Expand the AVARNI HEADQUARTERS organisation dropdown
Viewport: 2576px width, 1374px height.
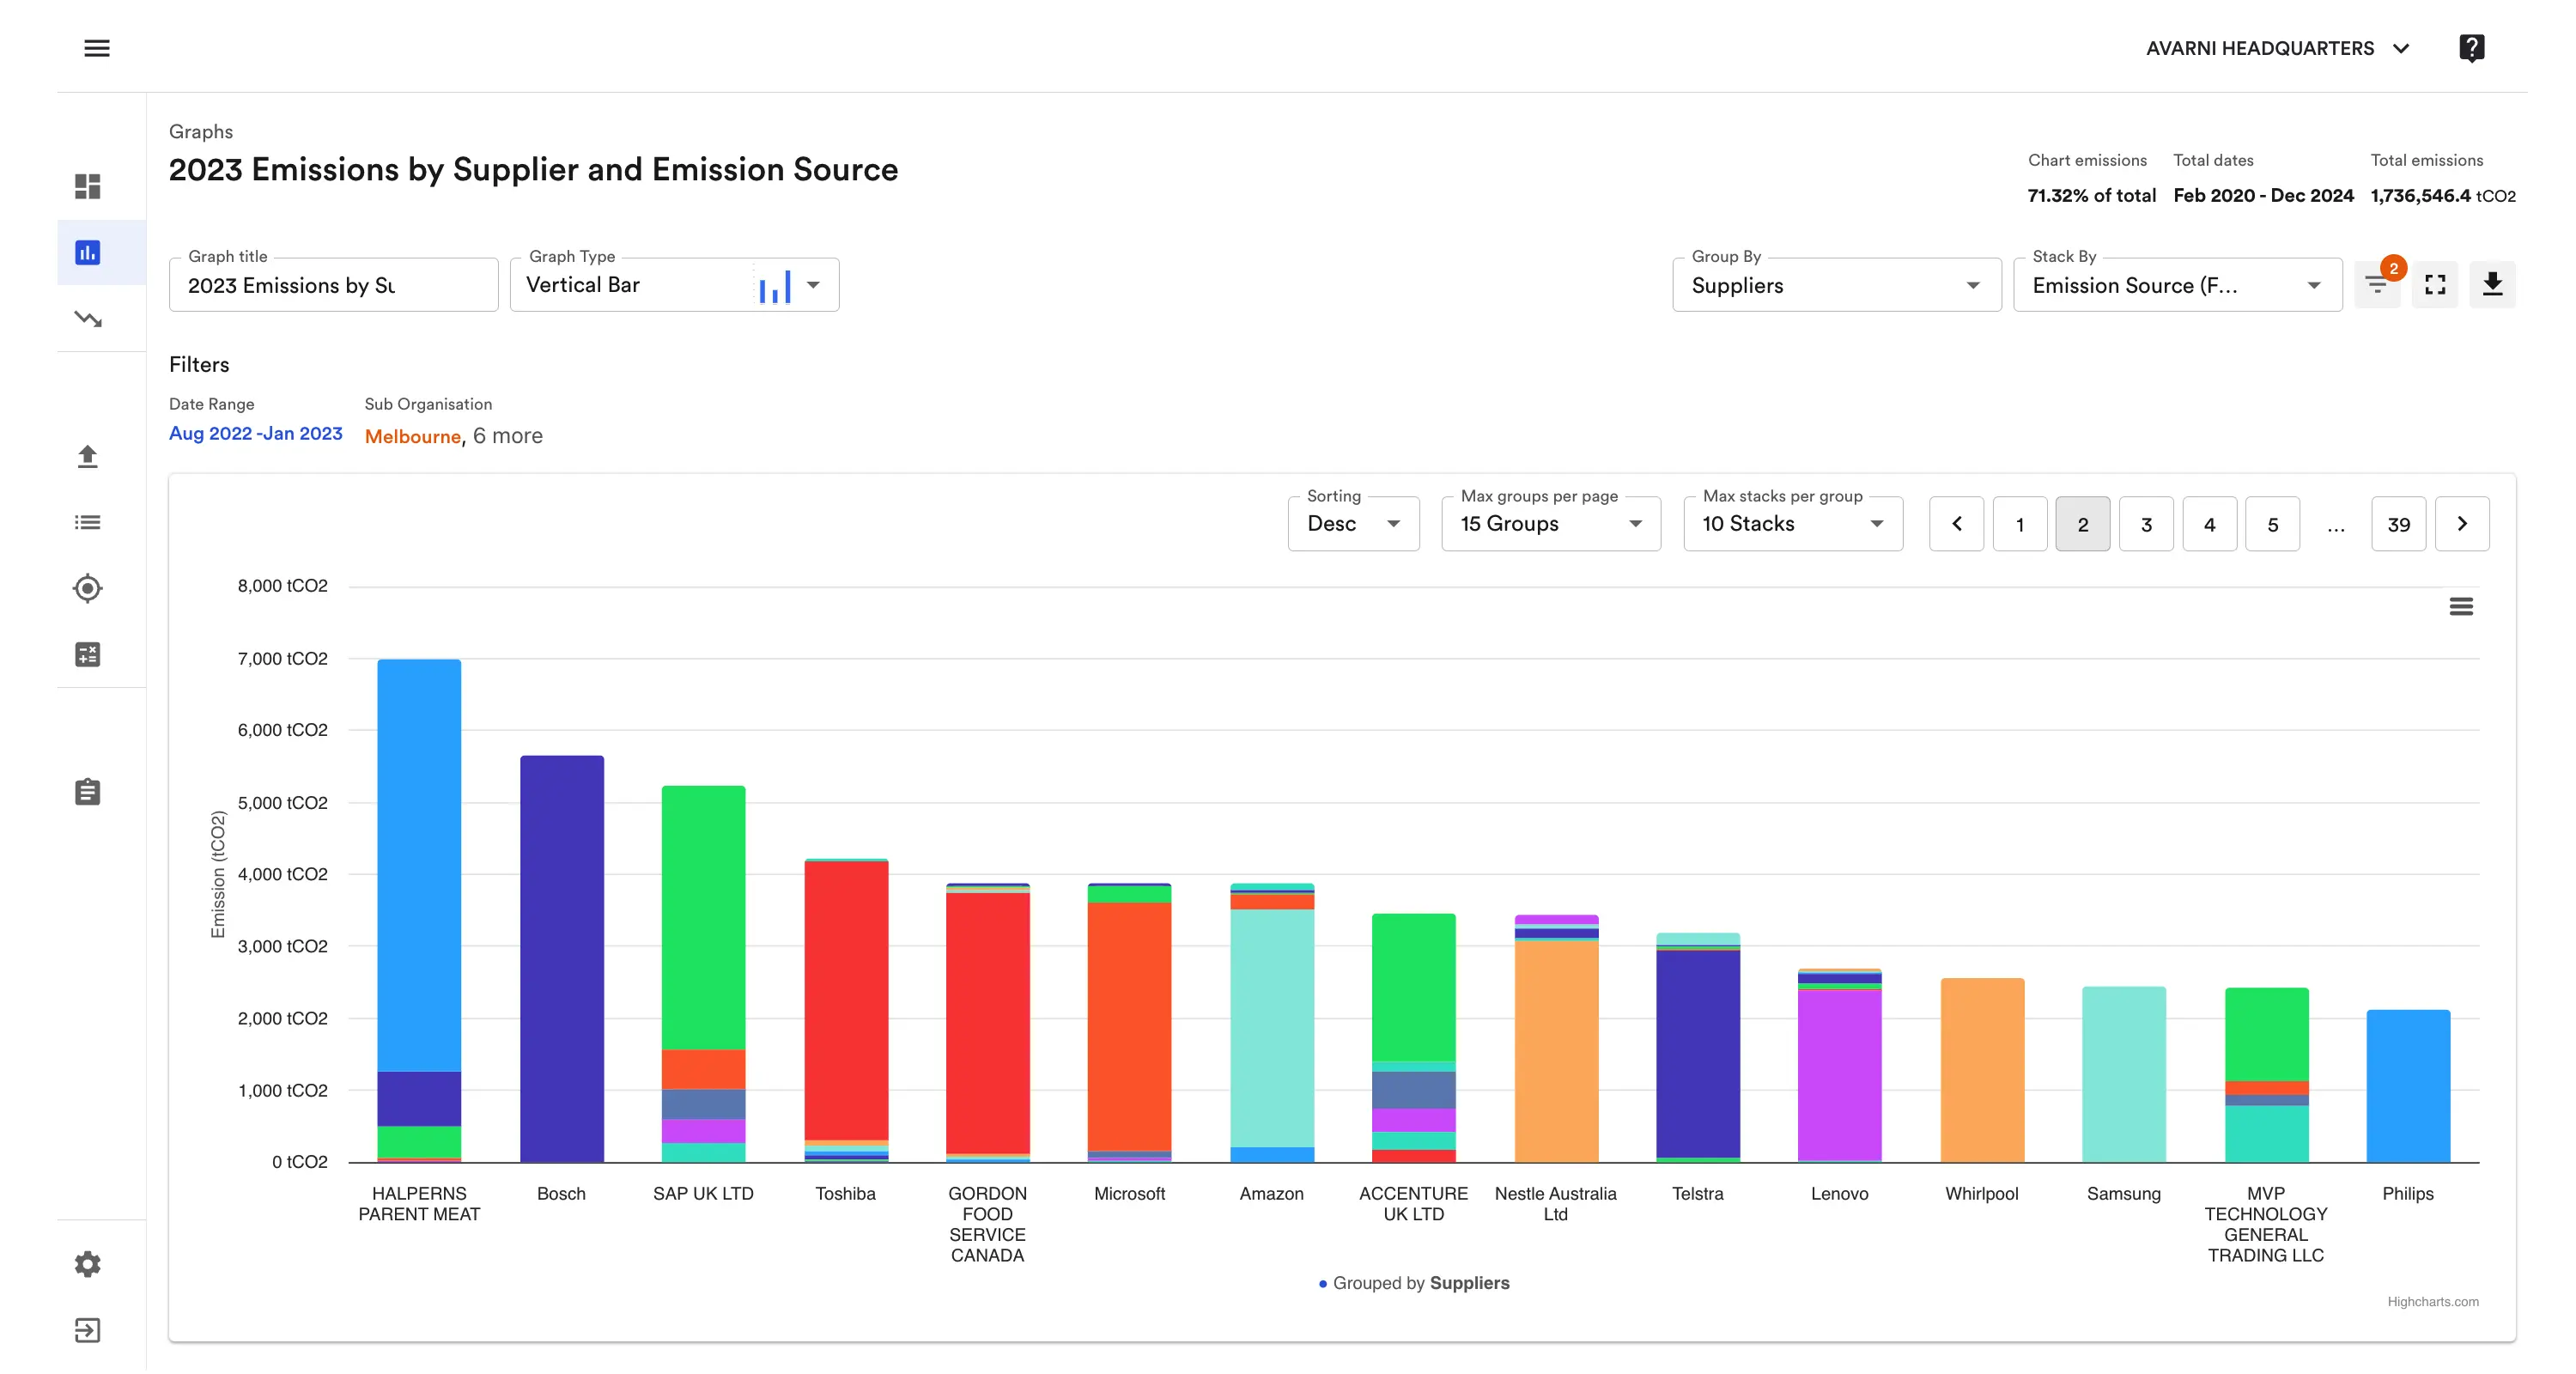[2279, 48]
